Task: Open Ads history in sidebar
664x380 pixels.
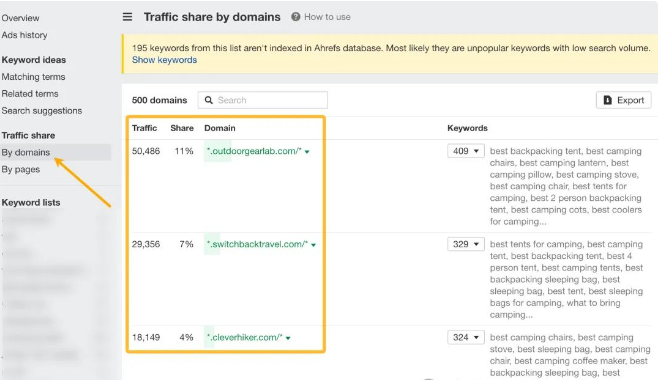Action: point(24,35)
